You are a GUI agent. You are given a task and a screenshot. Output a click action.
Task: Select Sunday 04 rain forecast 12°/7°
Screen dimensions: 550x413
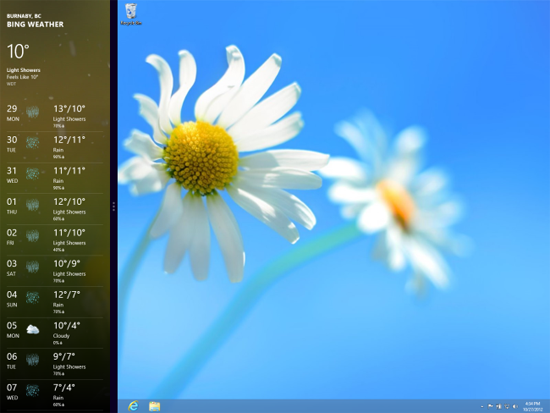click(x=54, y=302)
